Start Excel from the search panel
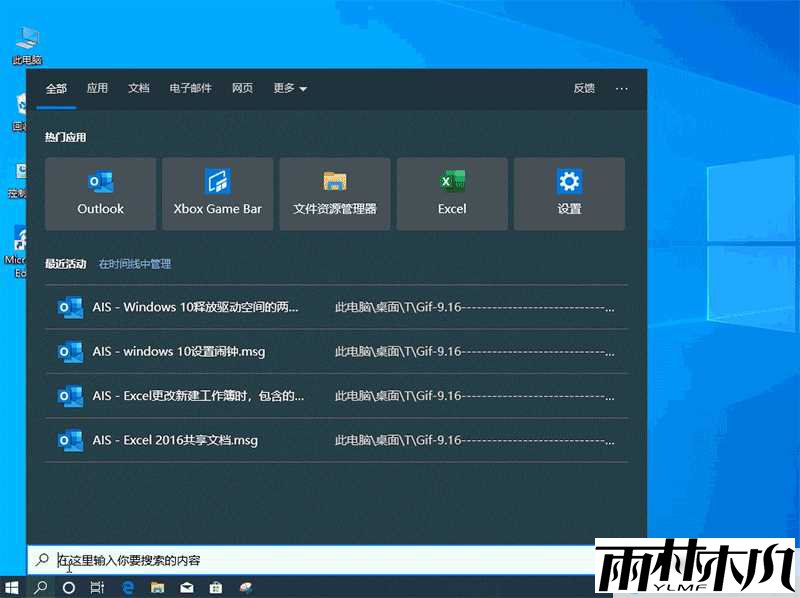Image resolution: width=800 pixels, height=598 pixels. (x=452, y=193)
